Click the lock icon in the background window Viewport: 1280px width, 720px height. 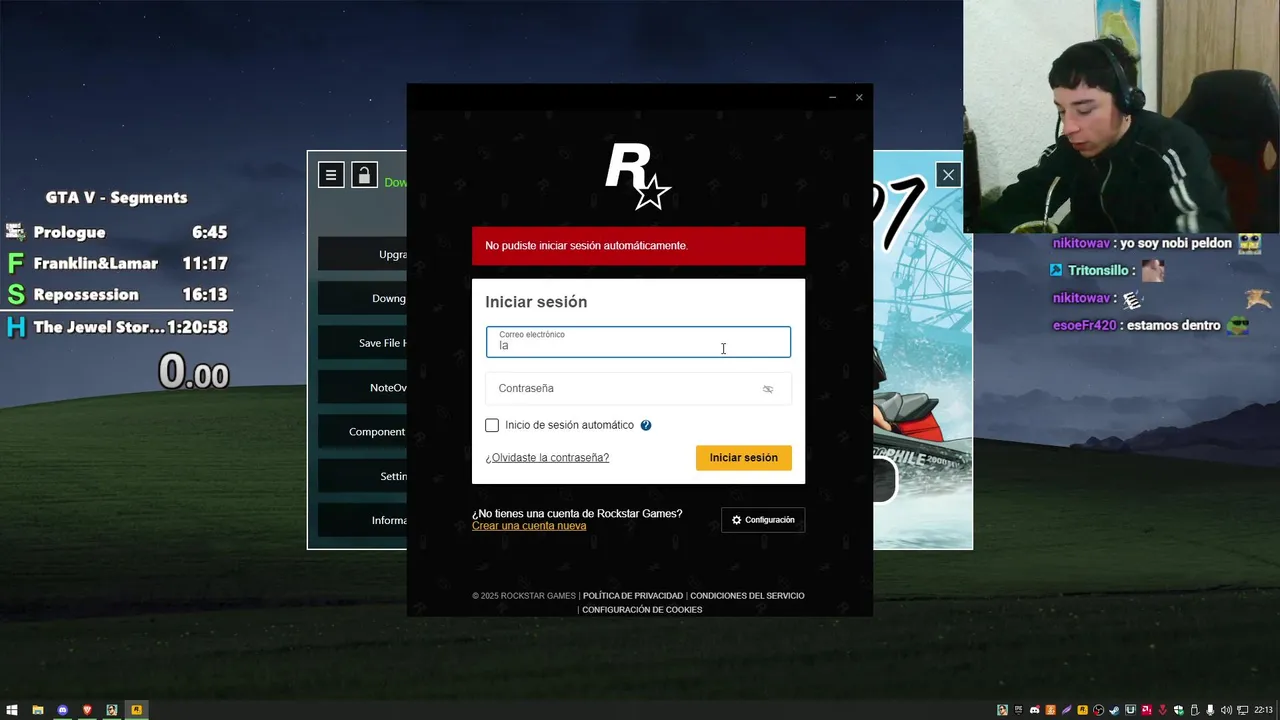pyautogui.click(x=364, y=175)
